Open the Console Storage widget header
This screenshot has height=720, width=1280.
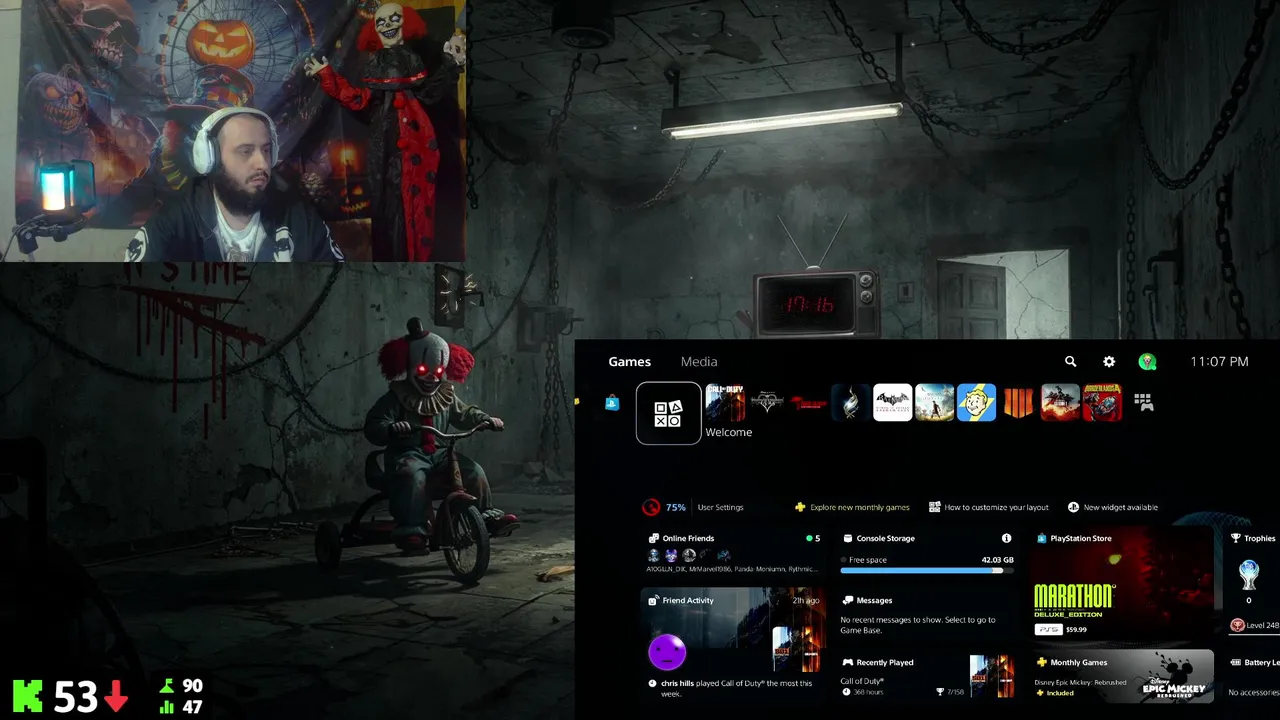[879, 538]
